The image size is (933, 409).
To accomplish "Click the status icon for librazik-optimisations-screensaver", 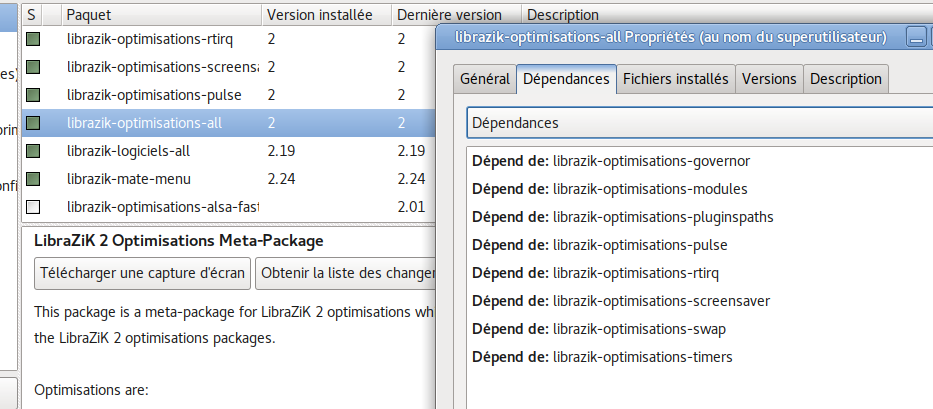I will 33,67.
